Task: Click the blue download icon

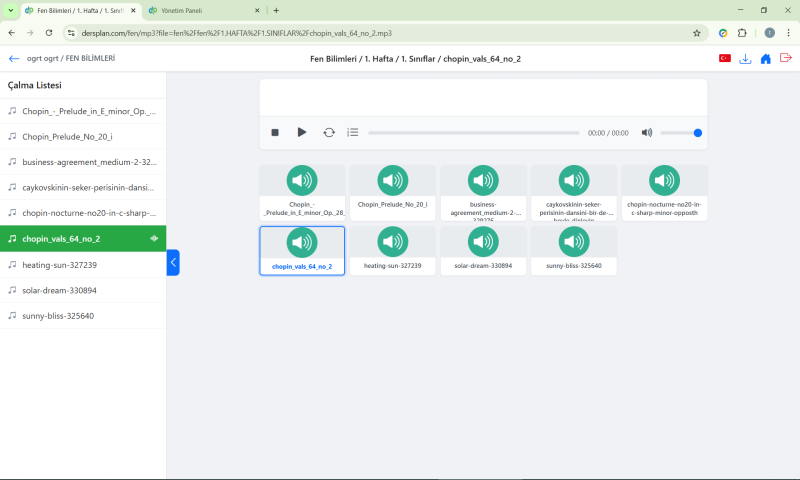Action: pyautogui.click(x=745, y=59)
